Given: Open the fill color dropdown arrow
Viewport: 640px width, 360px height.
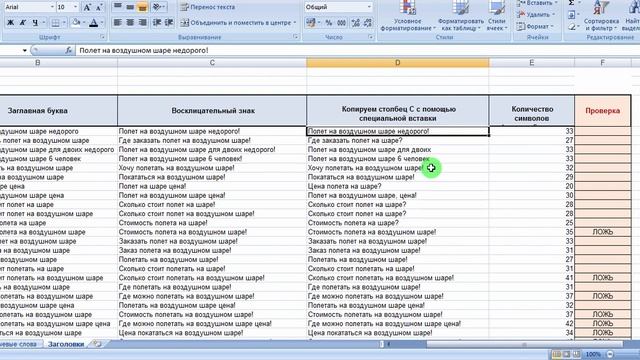Looking at the screenshot, I should (x=84, y=22).
